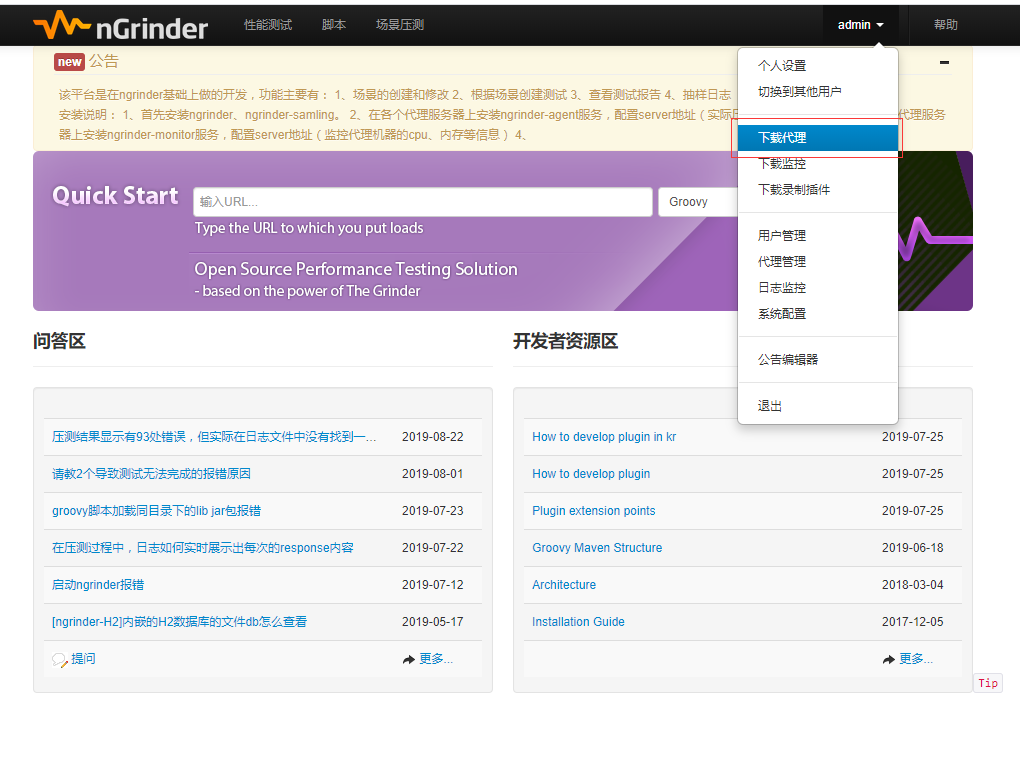Screen dimensions: 1020x766
Task: Collapse the 公告 announcement panel
Action: pos(944,62)
